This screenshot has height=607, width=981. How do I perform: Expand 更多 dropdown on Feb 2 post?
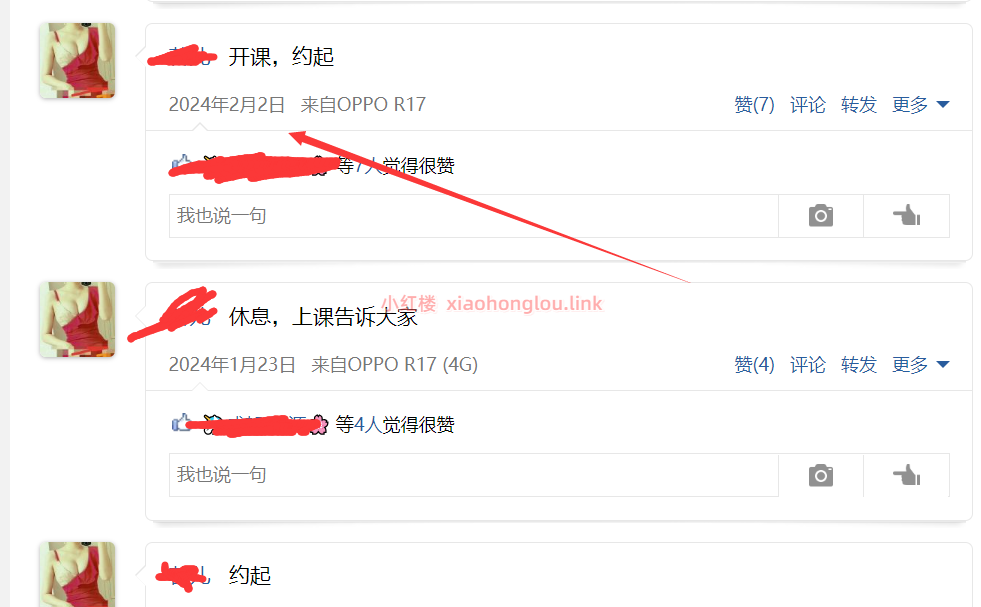tap(920, 105)
